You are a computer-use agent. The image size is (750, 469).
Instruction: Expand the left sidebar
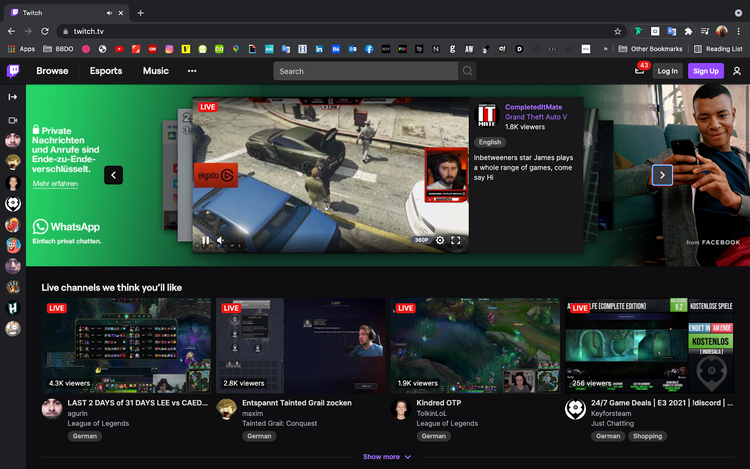[x=13, y=97]
